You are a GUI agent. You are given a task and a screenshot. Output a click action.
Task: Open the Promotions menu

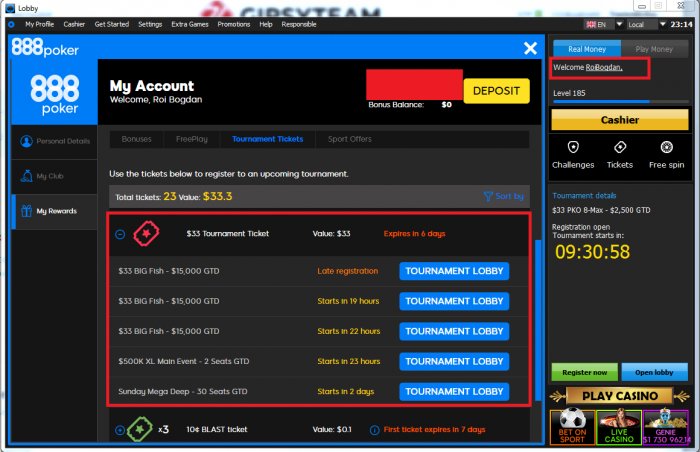[x=234, y=24]
